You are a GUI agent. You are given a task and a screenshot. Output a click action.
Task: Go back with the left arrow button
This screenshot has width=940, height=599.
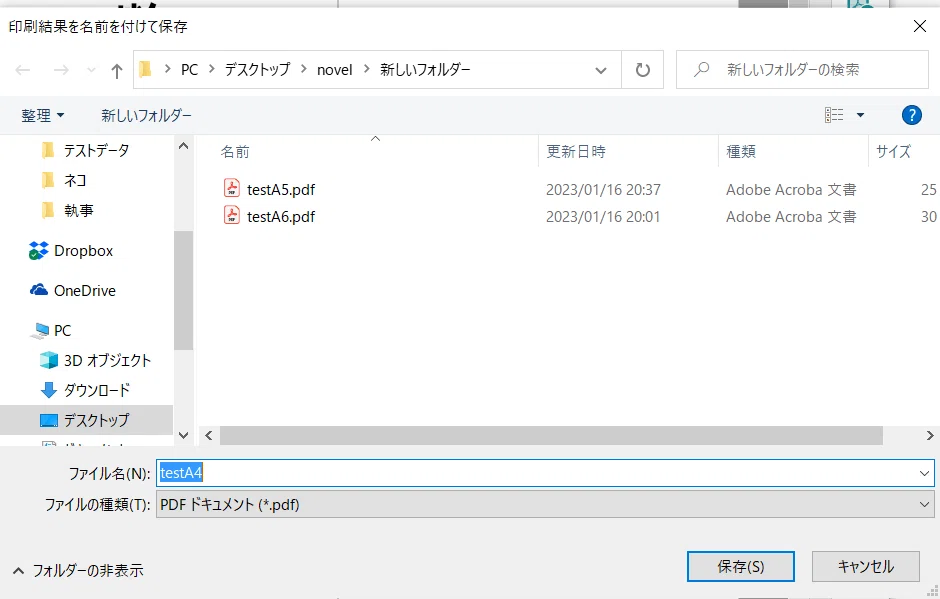[x=23, y=70]
